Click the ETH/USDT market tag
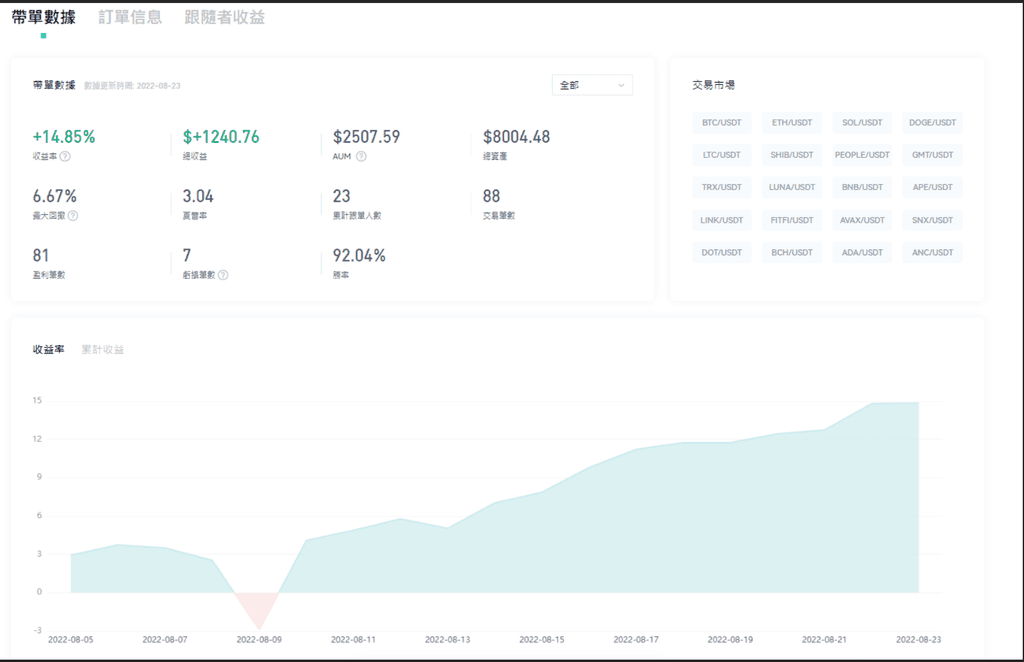Screen dimensions: 1024x662 click(x=792, y=123)
